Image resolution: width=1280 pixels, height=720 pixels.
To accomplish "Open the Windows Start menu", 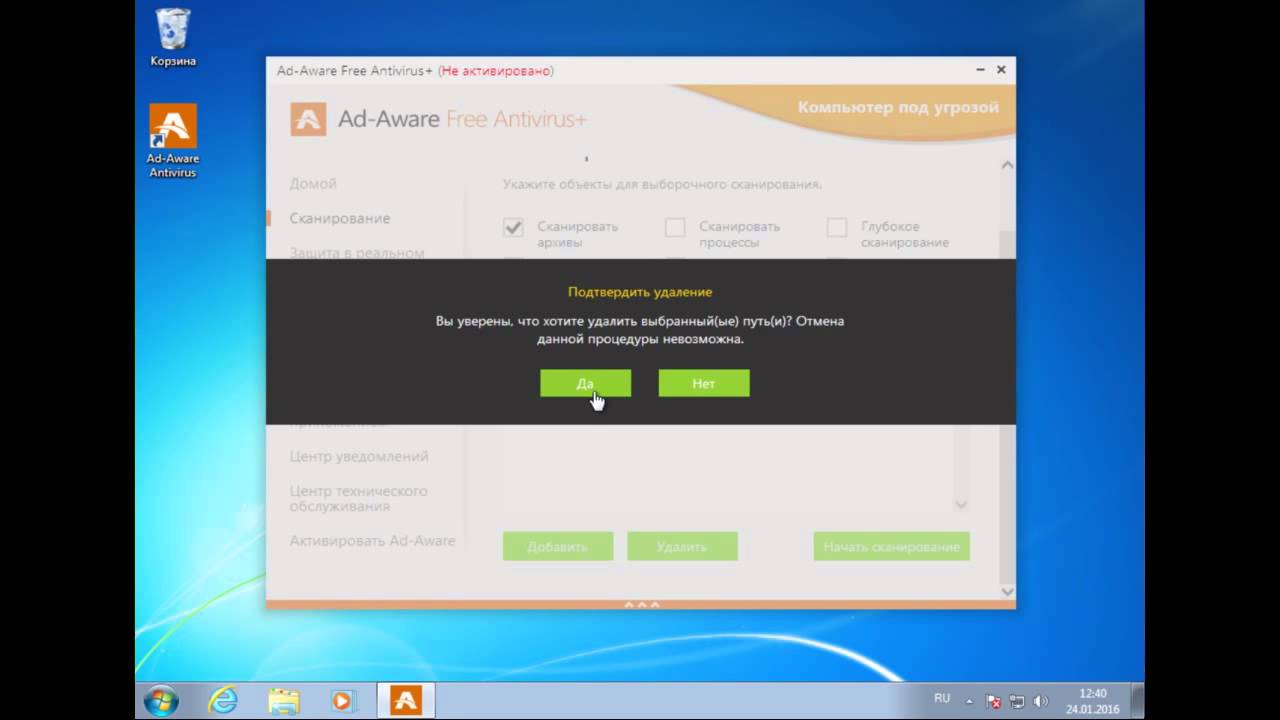I will [161, 701].
